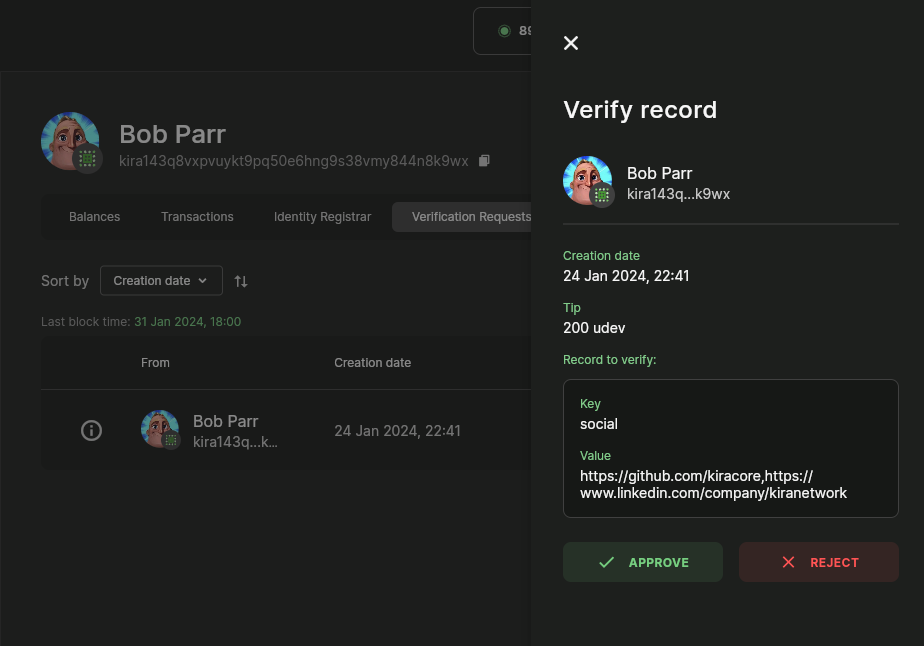Go to the Identity Registrar tab
The image size is (924, 646).
click(x=322, y=217)
